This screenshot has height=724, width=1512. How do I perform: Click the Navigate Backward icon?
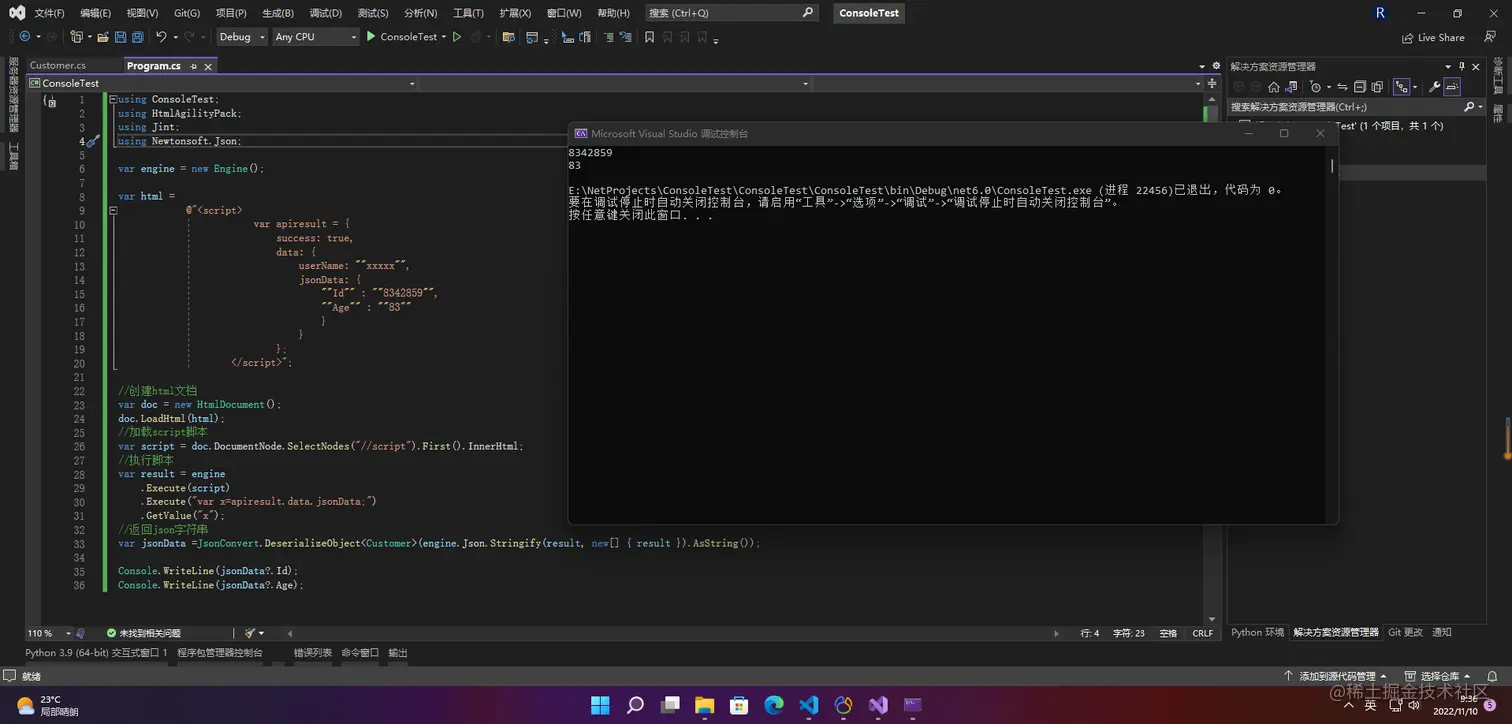coord(24,37)
